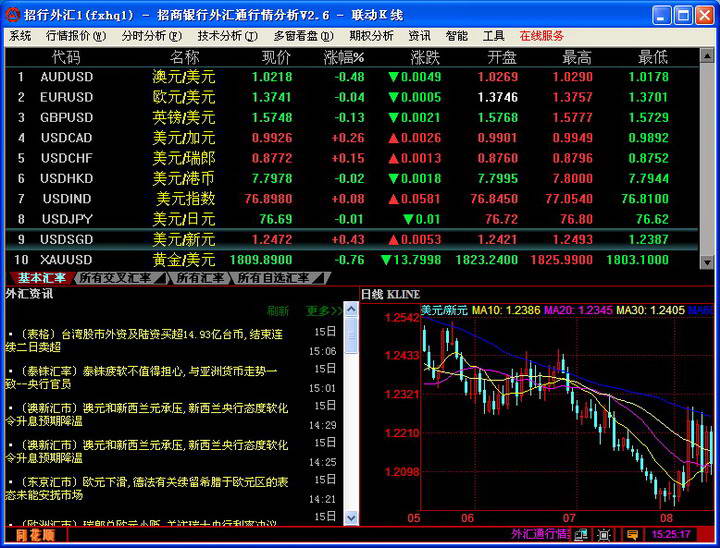
Task: Select the EURUSD row code
Action: point(67,97)
